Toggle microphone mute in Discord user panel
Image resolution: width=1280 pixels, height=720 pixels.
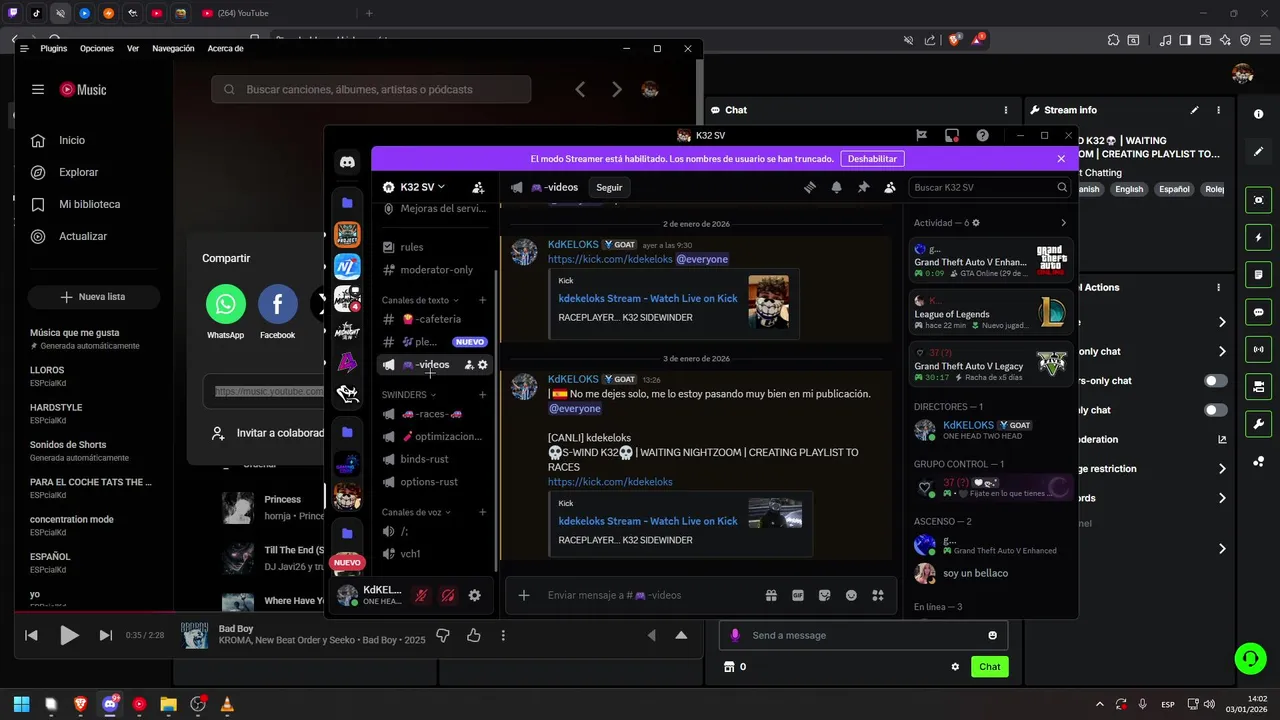click(x=422, y=595)
